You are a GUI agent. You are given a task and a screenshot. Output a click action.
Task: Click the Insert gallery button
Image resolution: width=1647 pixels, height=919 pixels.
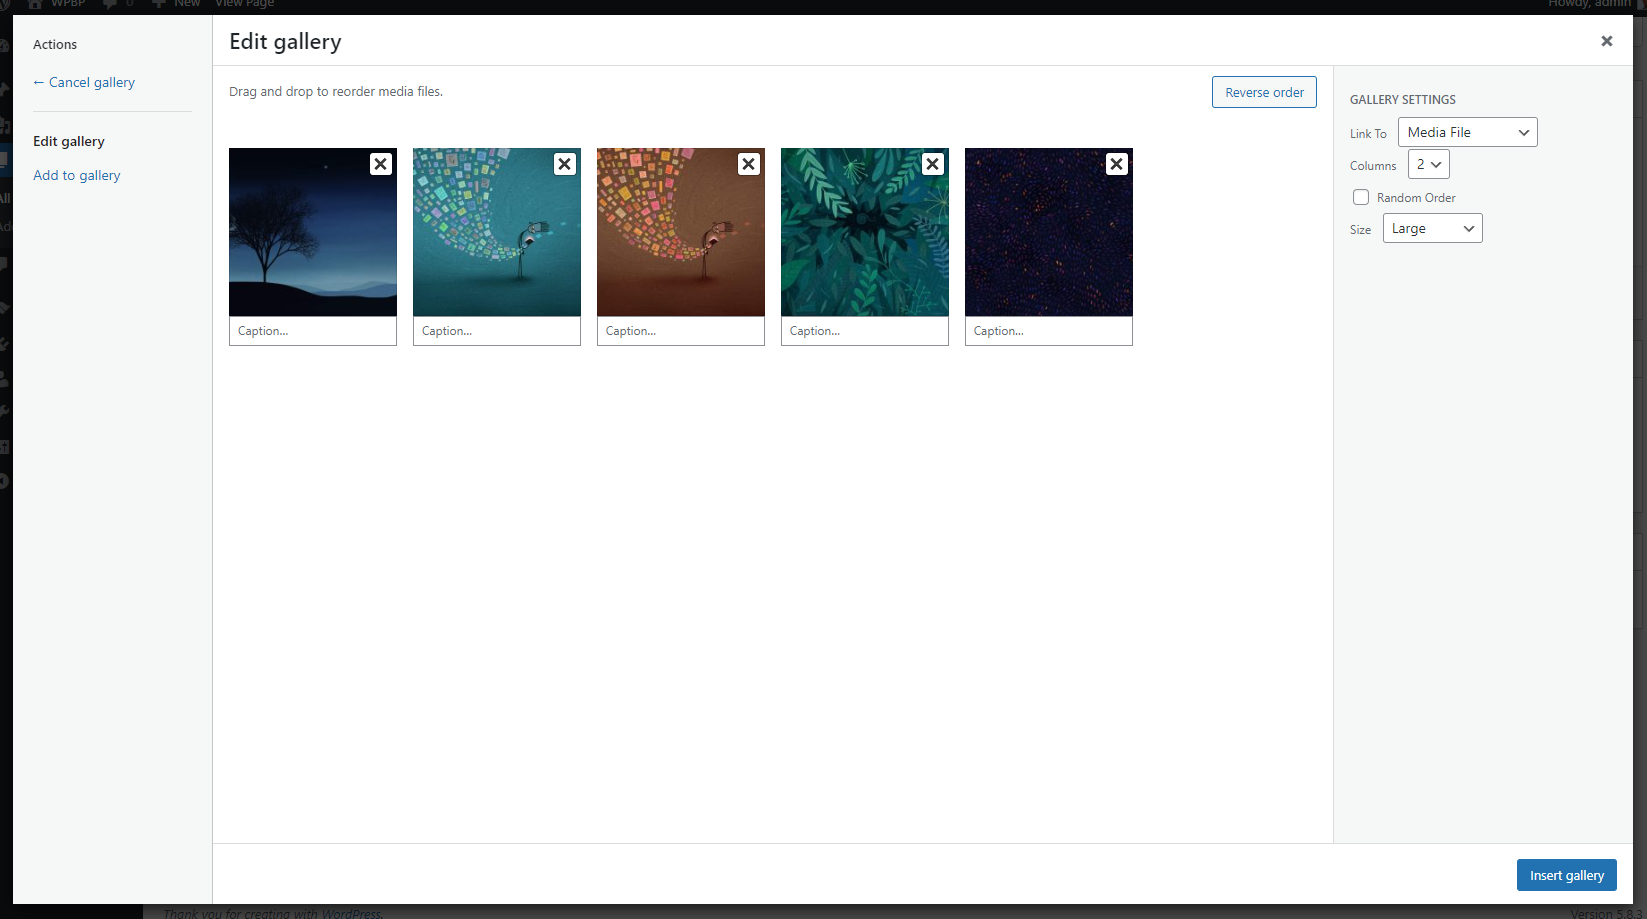click(1566, 875)
